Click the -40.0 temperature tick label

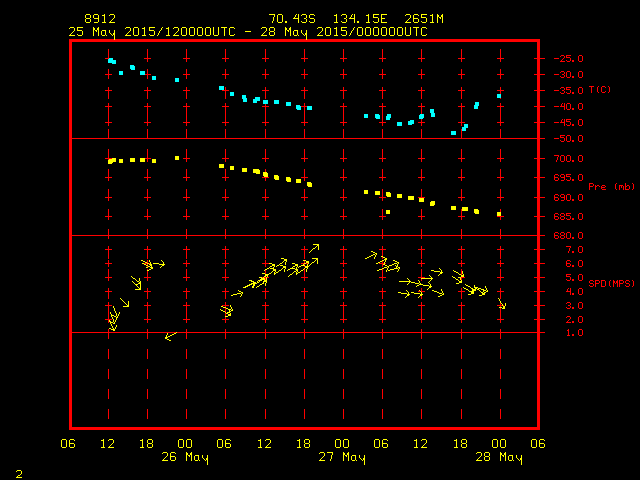coord(569,107)
